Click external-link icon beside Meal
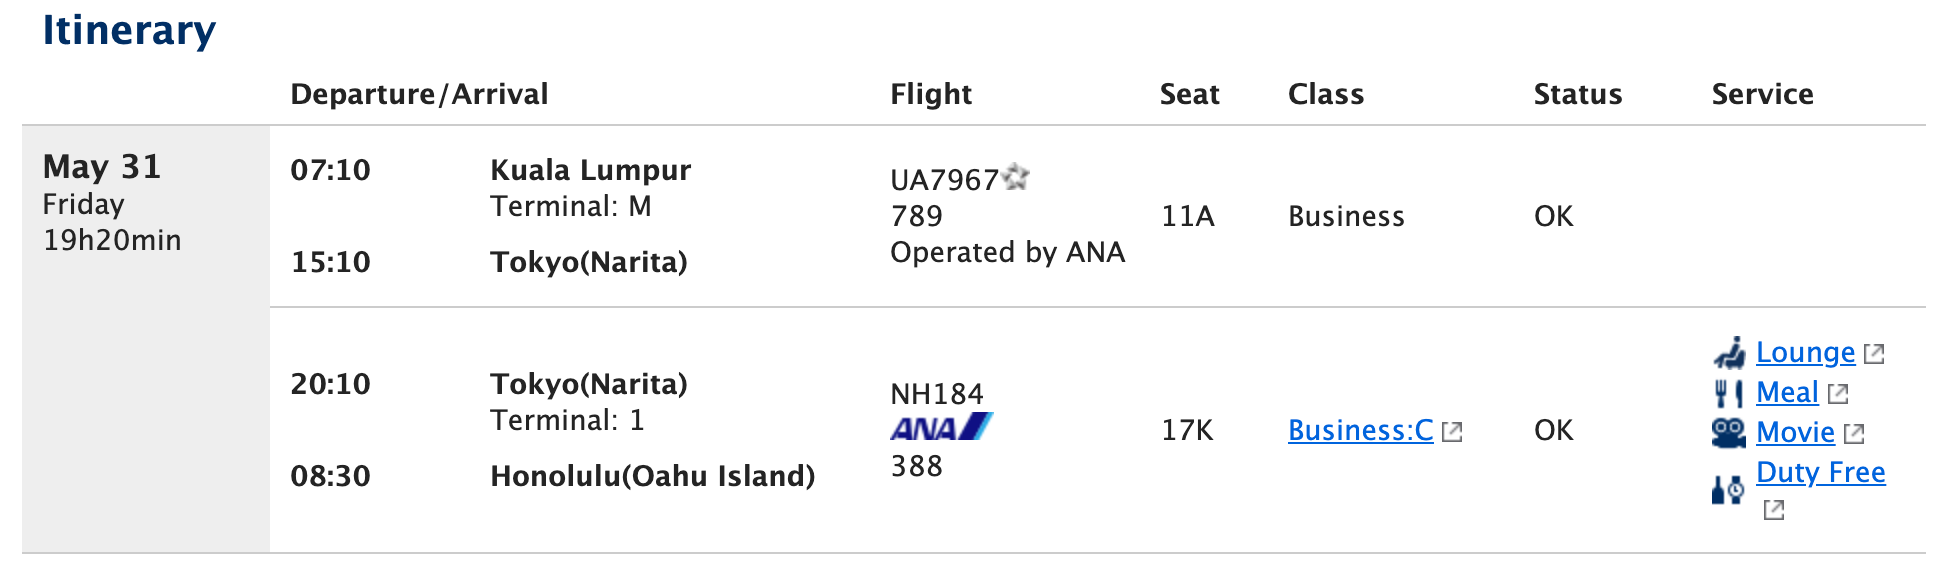This screenshot has width=1950, height=570. pyautogui.click(x=1838, y=394)
